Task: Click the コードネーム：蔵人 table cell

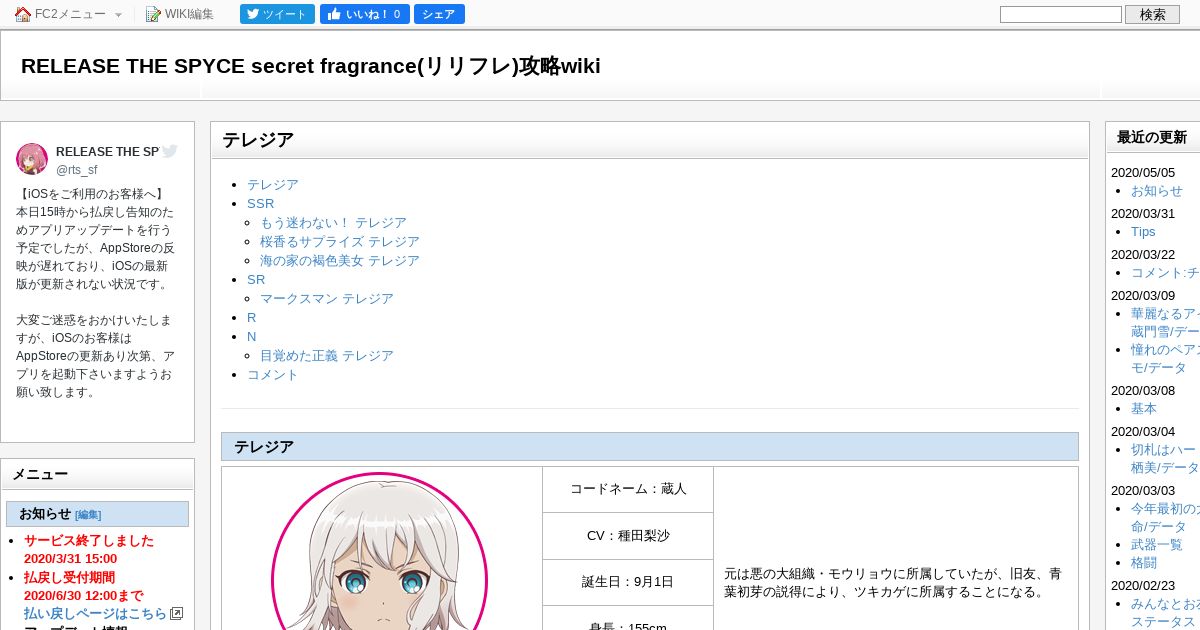Action: (628, 490)
